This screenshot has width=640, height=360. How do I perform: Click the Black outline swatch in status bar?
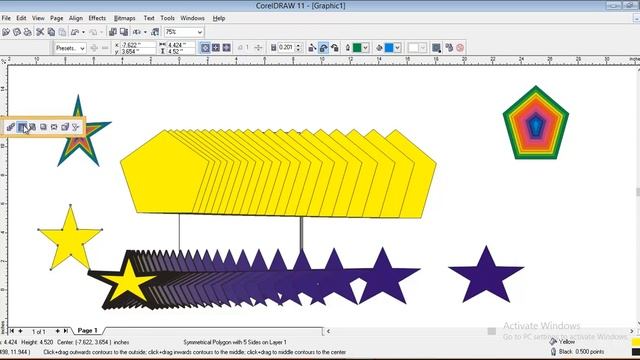coord(636,351)
